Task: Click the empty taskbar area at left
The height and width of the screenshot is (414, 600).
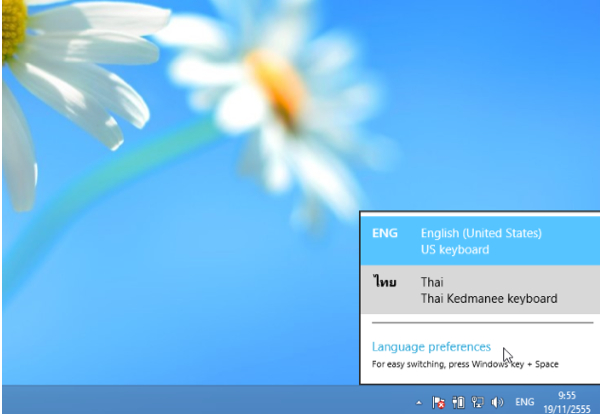Action: pyautogui.click(x=191, y=400)
